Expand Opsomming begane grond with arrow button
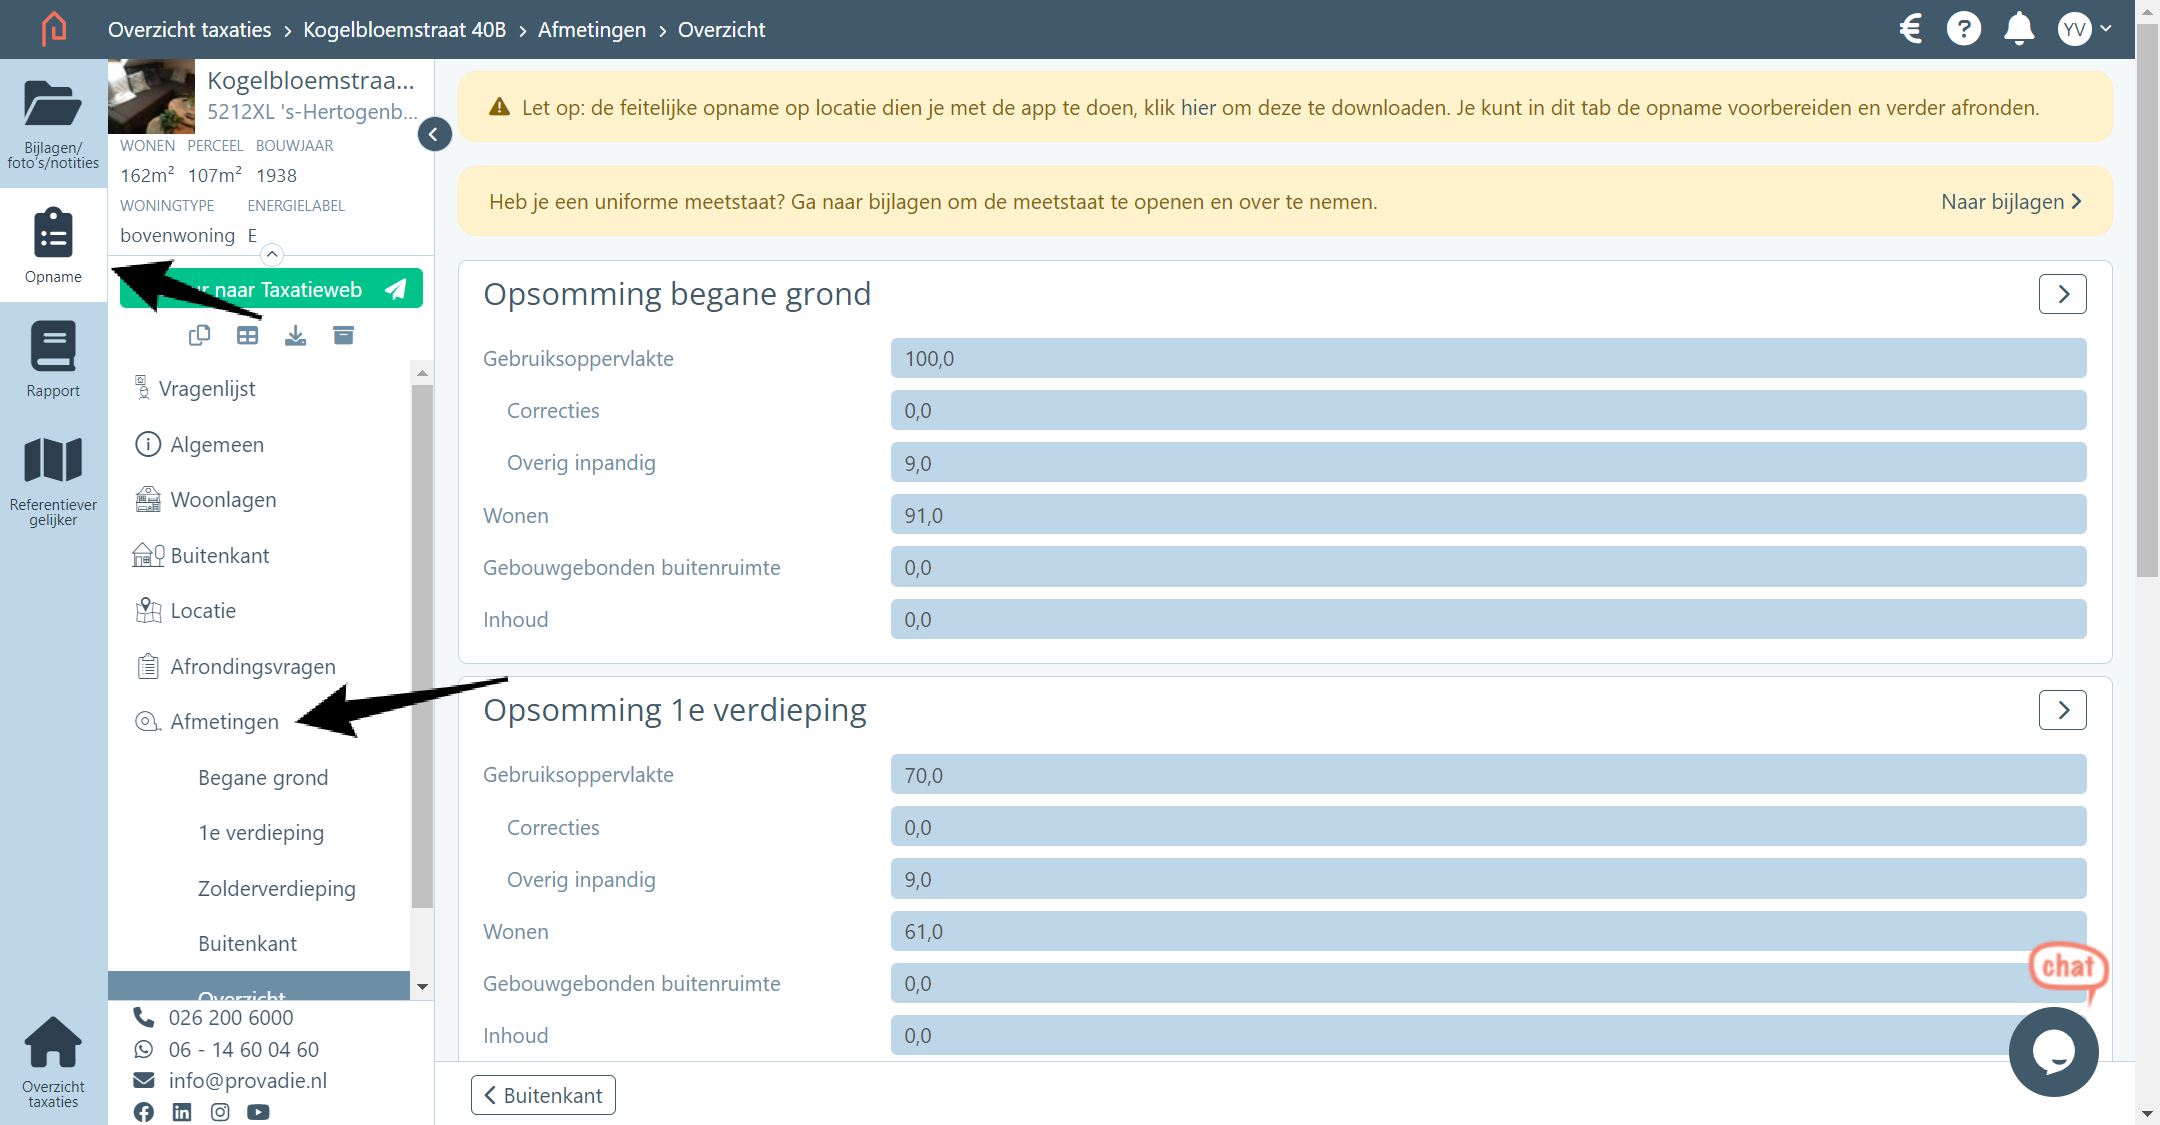 [2063, 294]
